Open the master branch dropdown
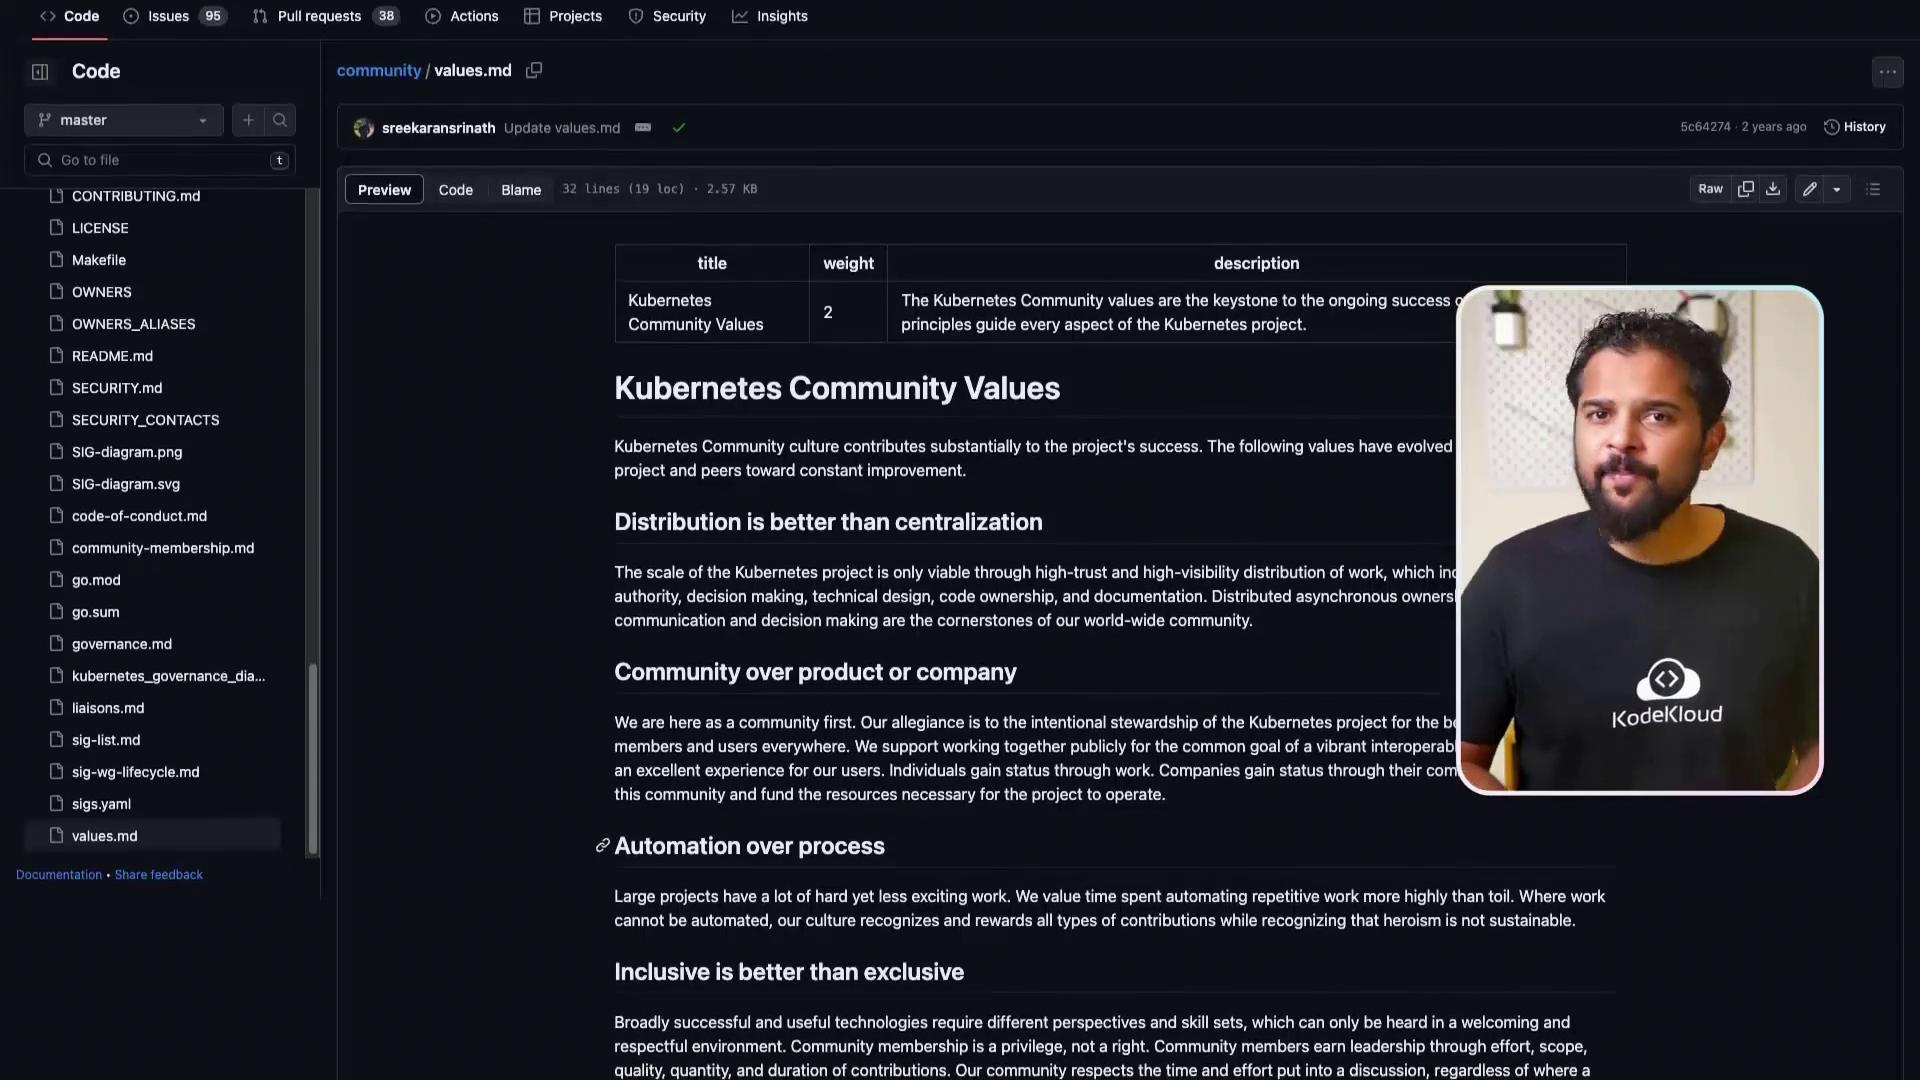 pyautogui.click(x=123, y=120)
